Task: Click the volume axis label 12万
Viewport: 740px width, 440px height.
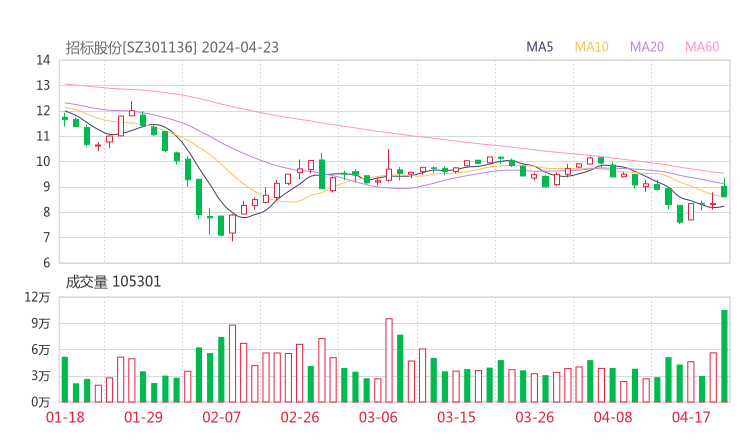Action: (x=37, y=297)
